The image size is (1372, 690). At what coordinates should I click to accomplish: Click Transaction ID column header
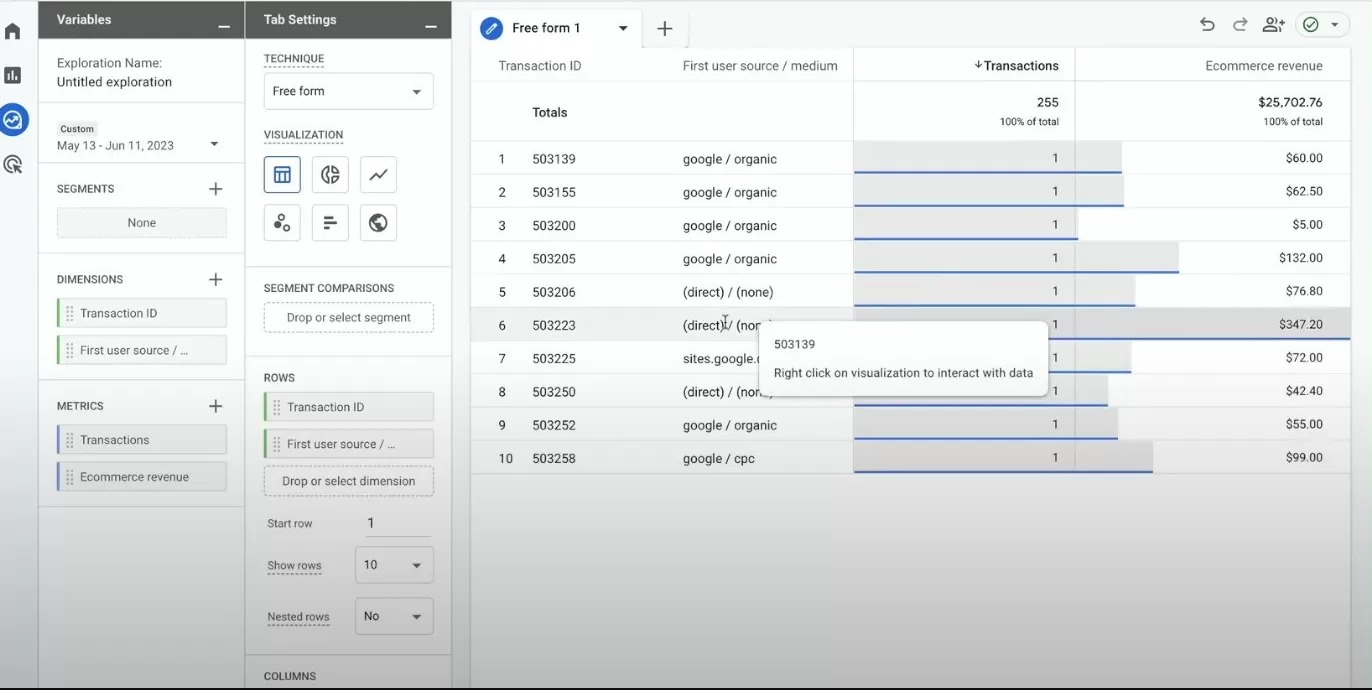click(540, 66)
